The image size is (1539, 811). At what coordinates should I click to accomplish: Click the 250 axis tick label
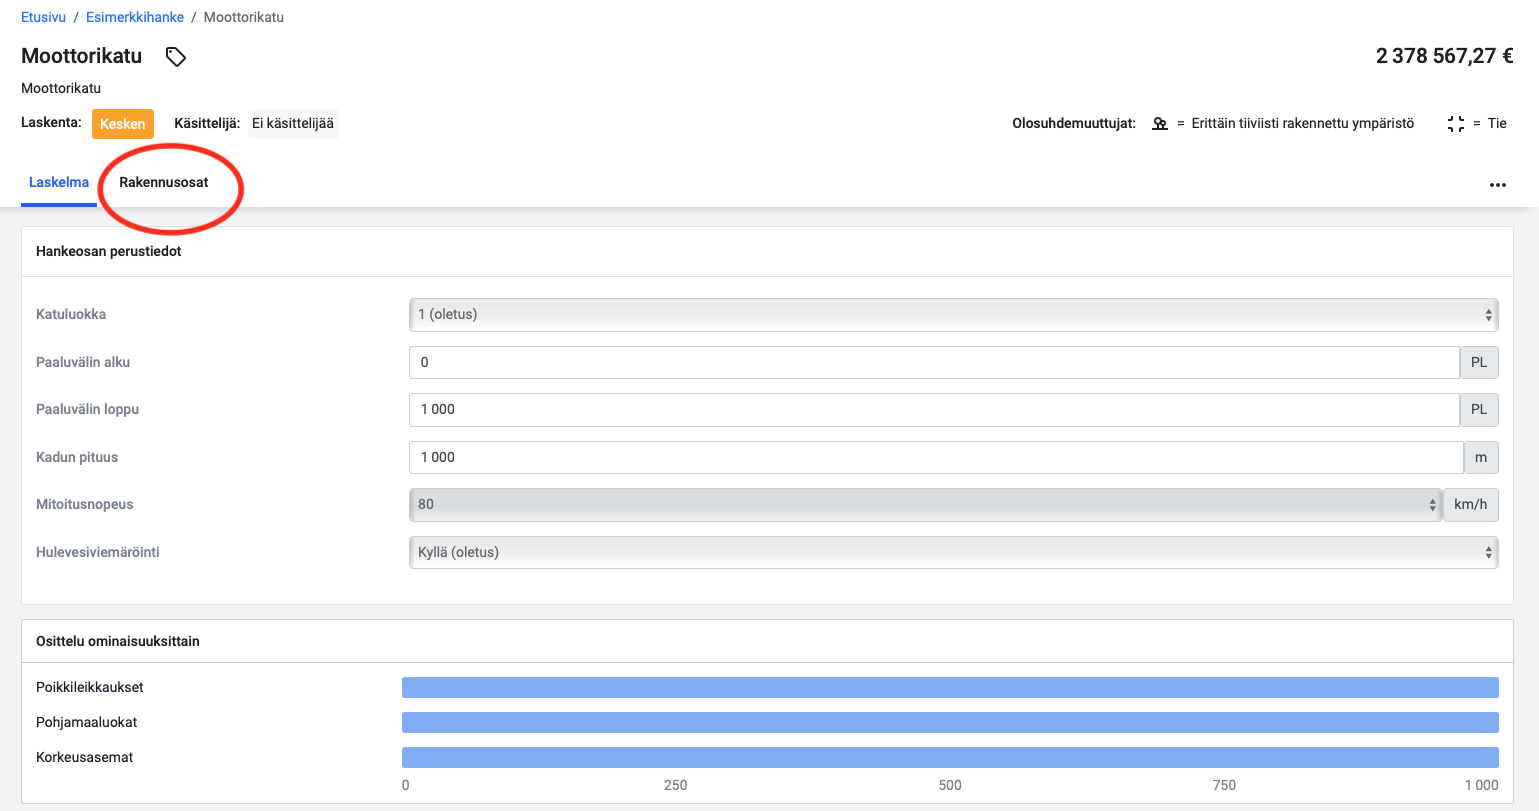click(676, 785)
